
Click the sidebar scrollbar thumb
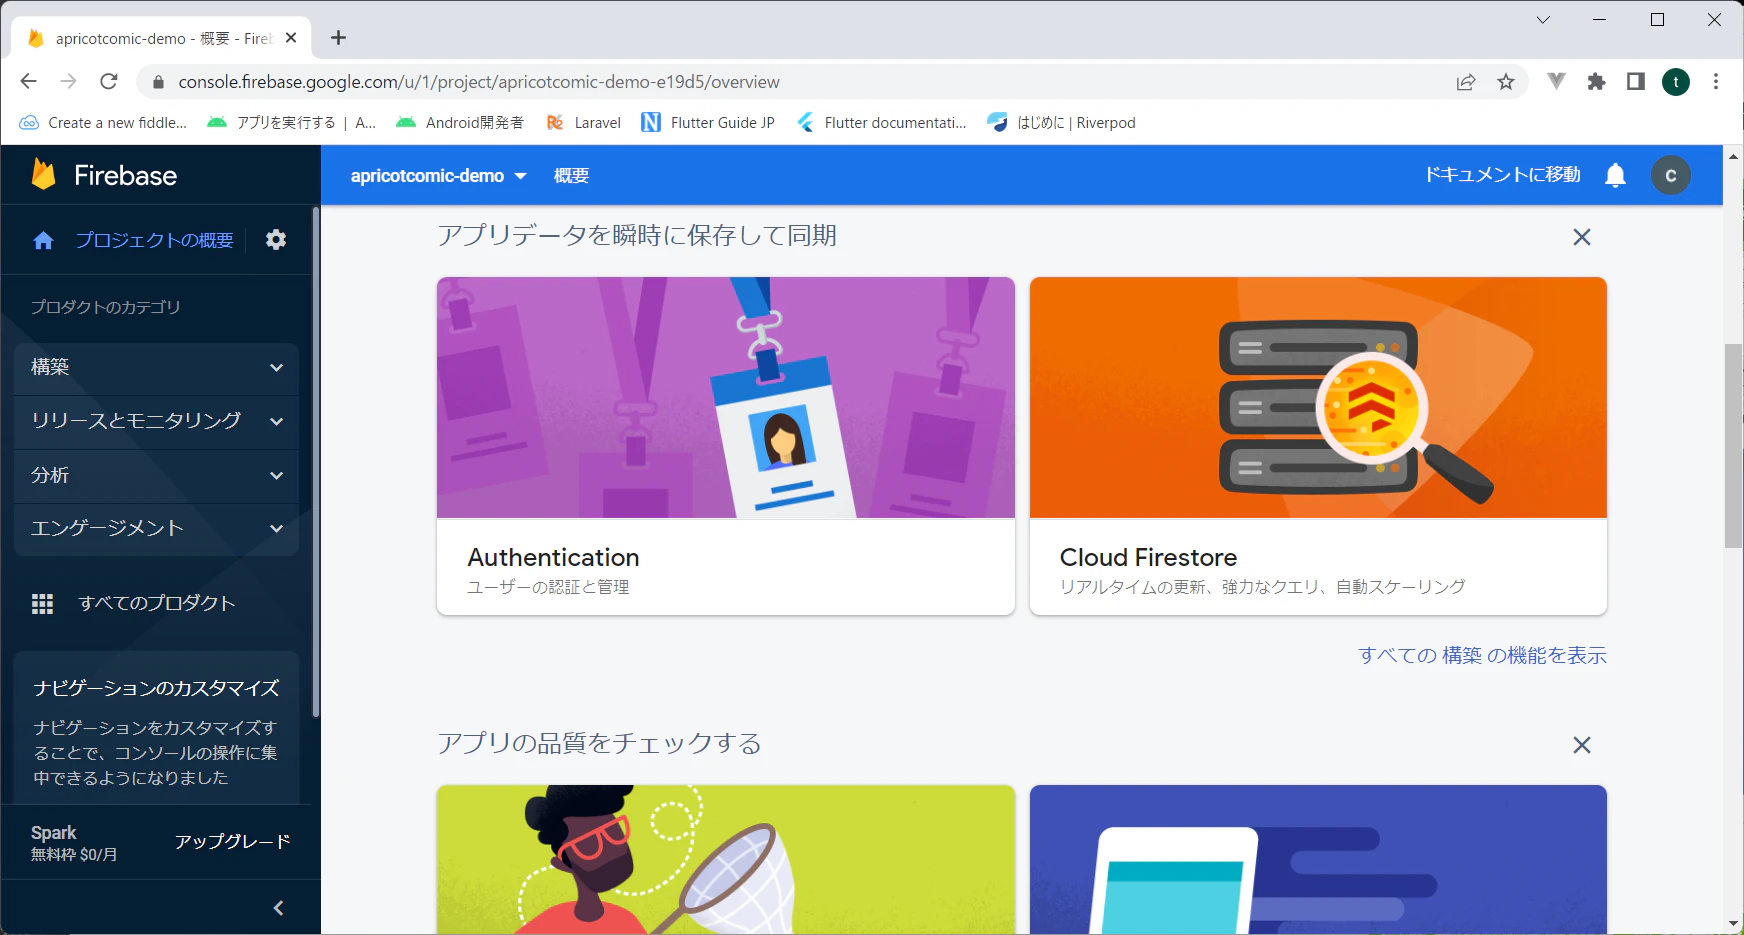coord(316,462)
